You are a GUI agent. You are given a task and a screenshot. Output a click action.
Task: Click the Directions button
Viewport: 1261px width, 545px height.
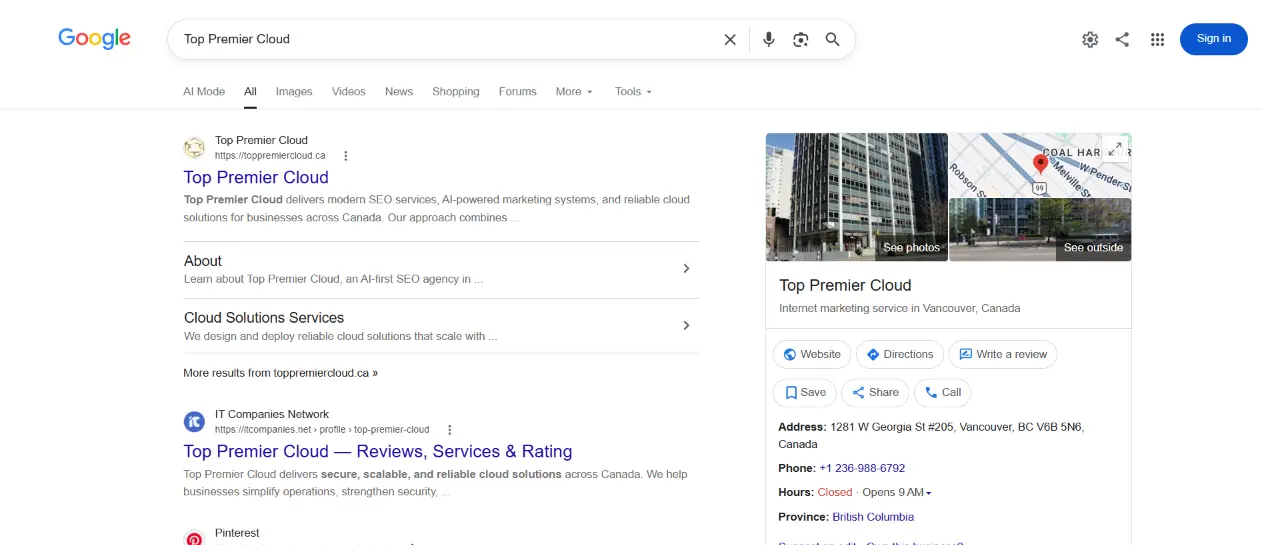(x=900, y=354)
